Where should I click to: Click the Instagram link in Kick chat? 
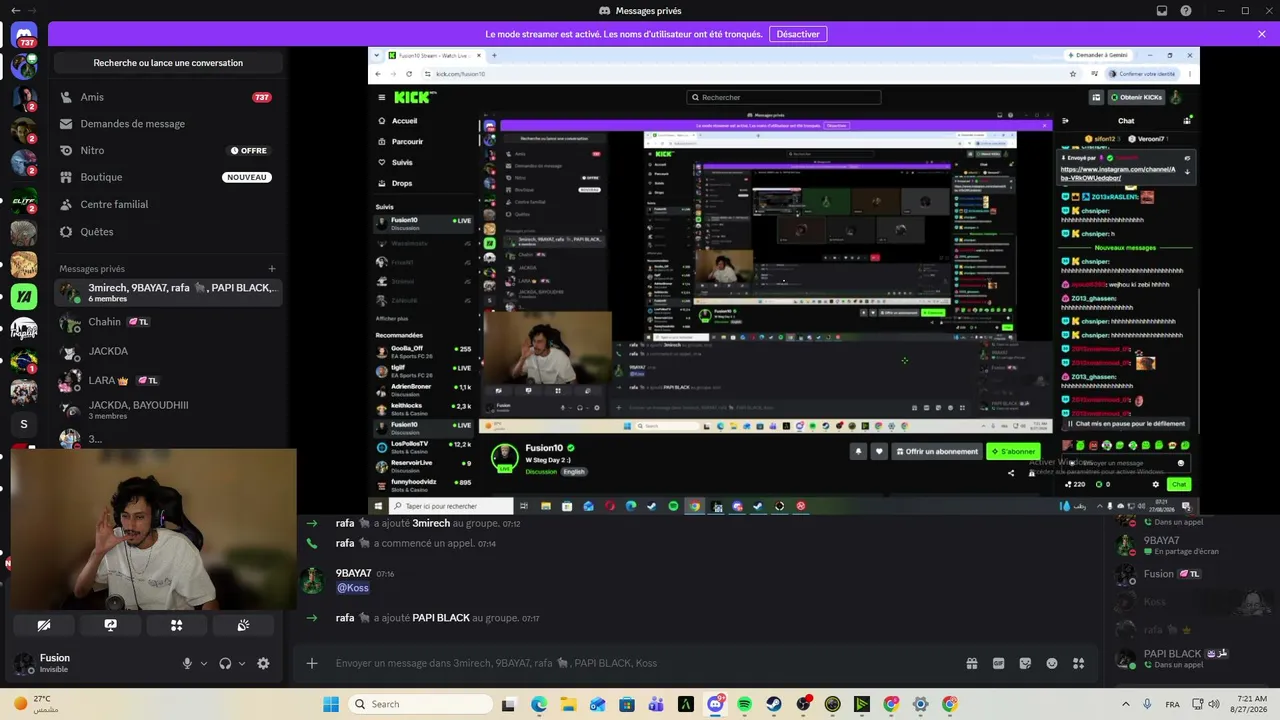[x=1118, y=173]
